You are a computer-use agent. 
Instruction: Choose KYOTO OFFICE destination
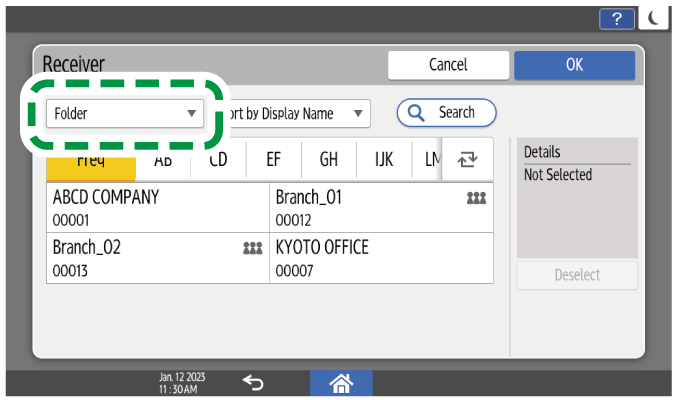point(380,257)
